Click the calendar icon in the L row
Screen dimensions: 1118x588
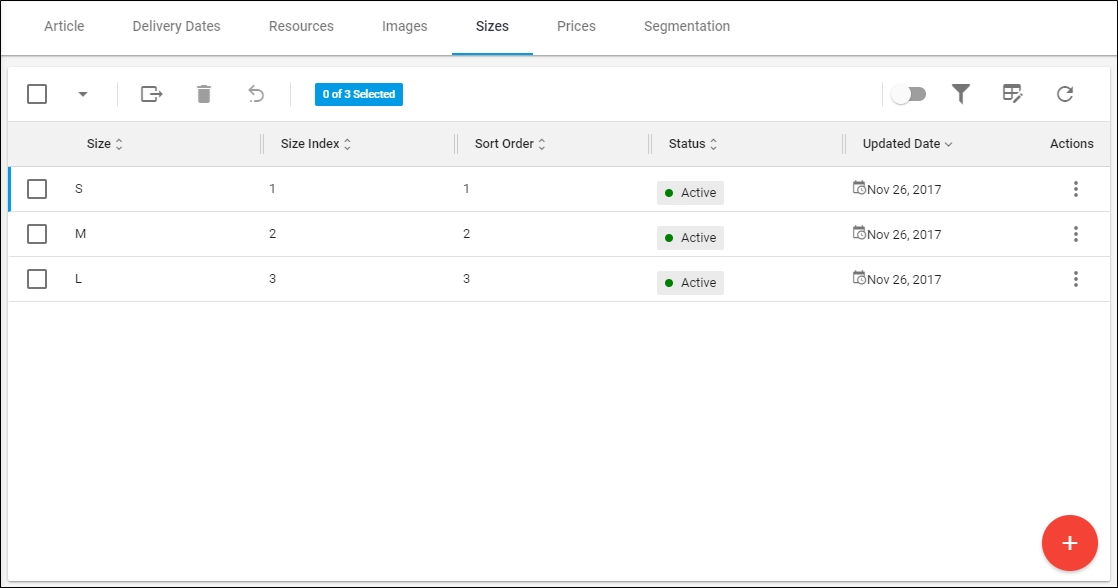tap(859, 278)
